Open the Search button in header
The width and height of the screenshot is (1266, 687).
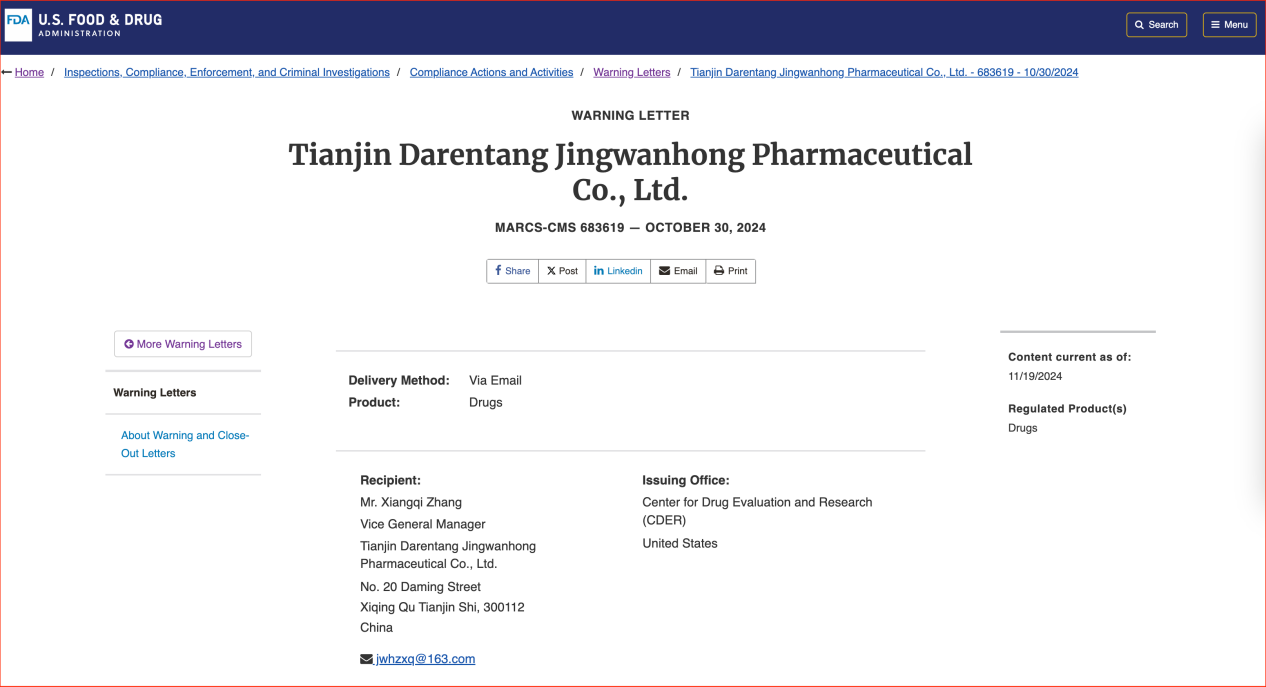point(1156,25)
